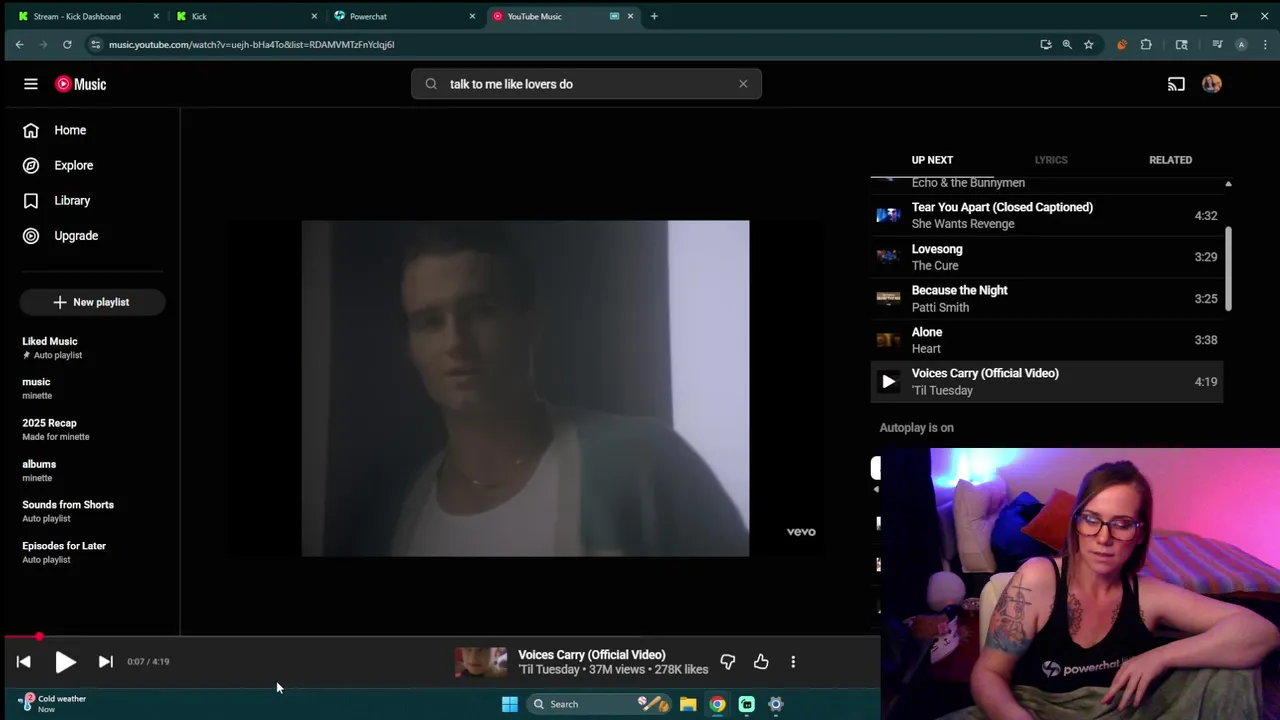
Task: Click Tear You Apart thumbnail
Action: [x=888, y=215]
